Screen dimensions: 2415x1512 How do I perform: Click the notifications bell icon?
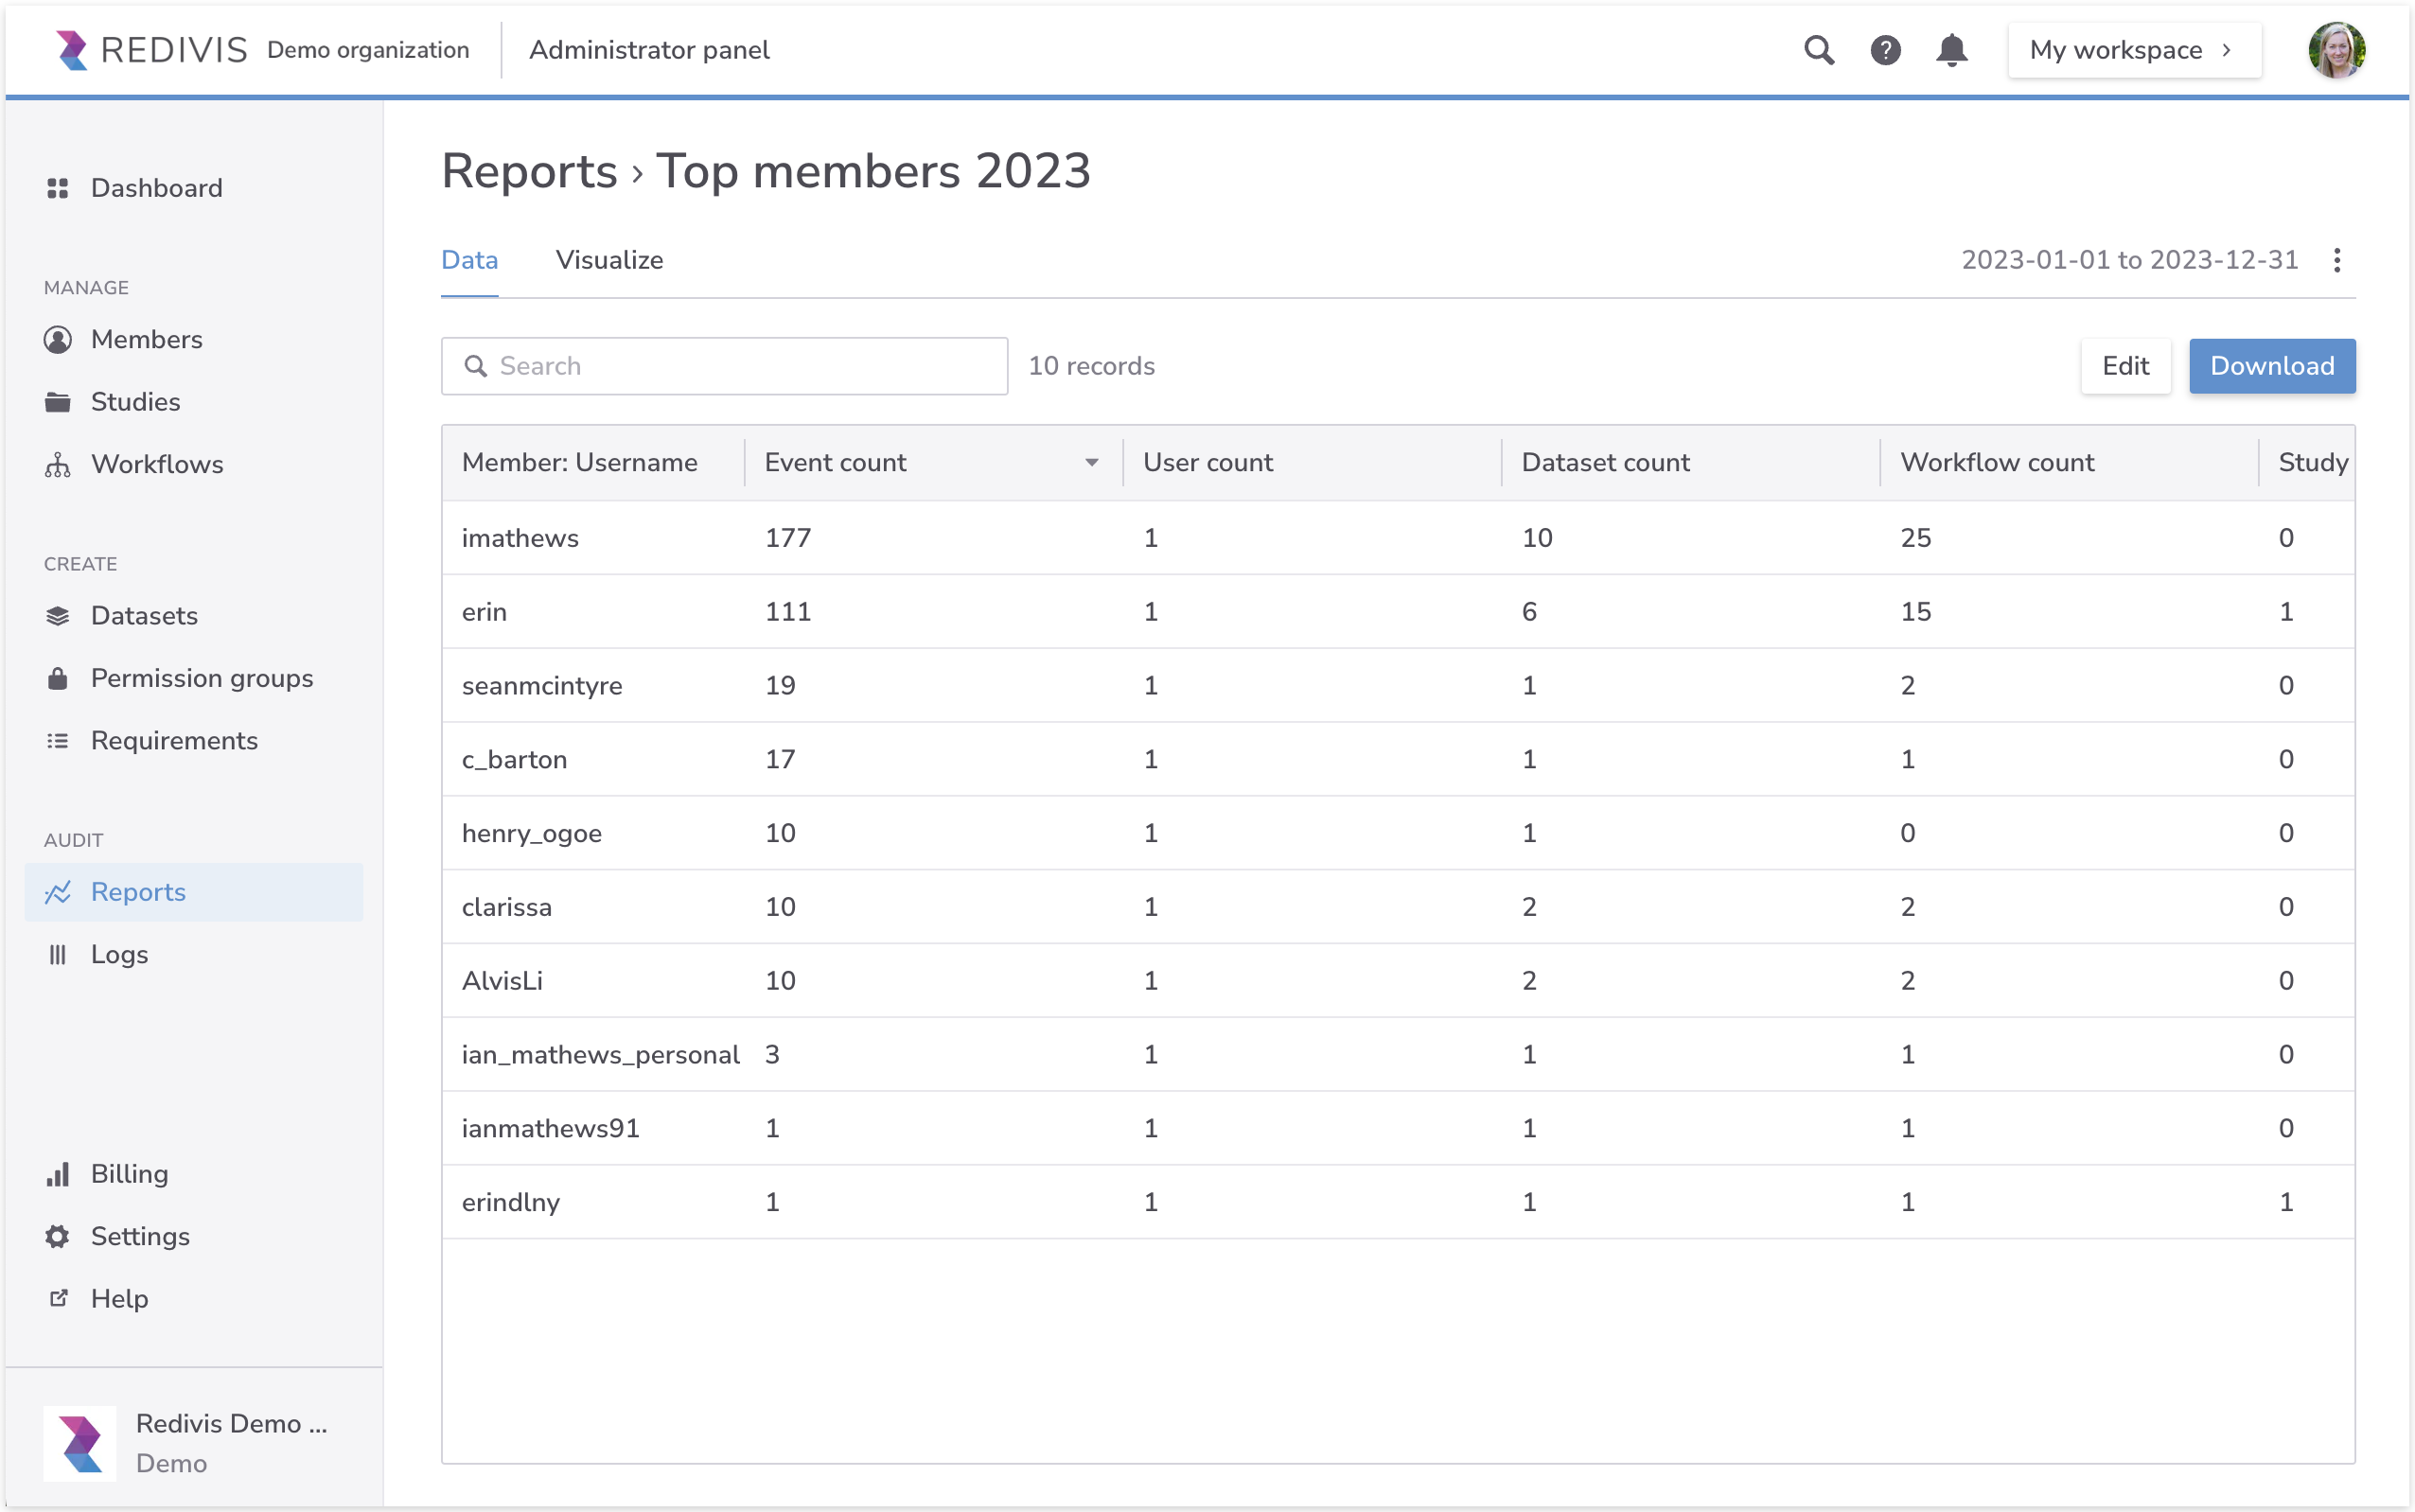(x=1951, y=50)
